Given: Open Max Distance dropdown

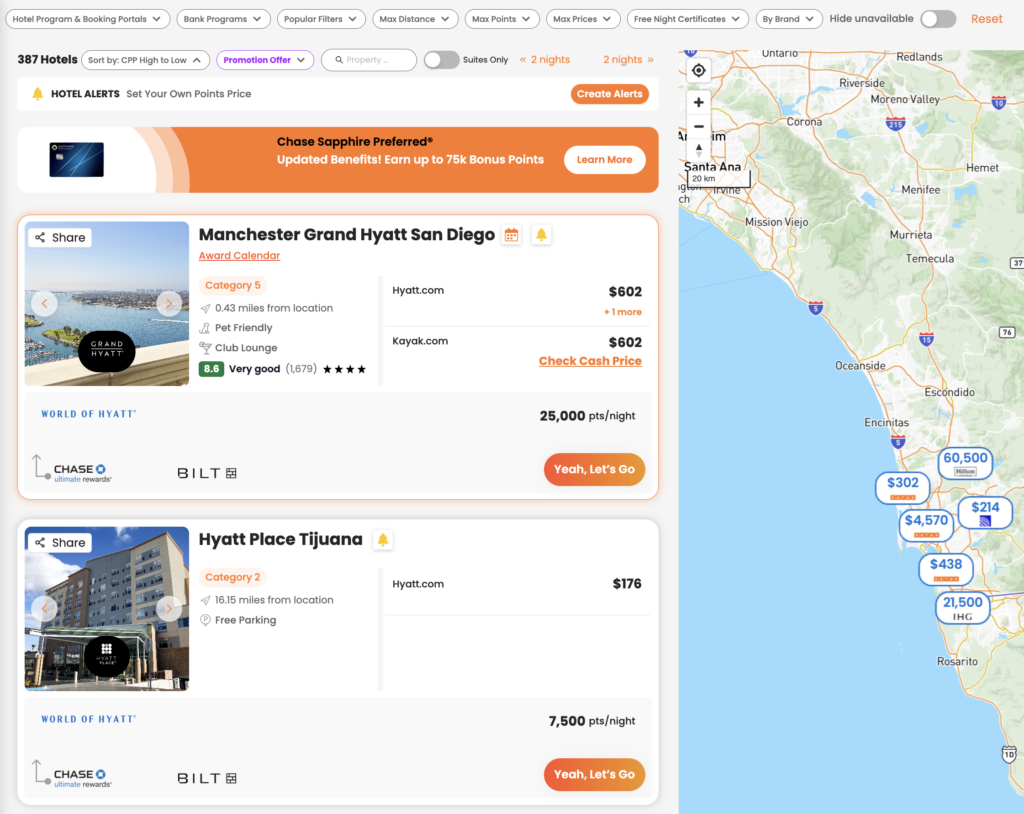Looking at the screenshot, I should point(415,19).
